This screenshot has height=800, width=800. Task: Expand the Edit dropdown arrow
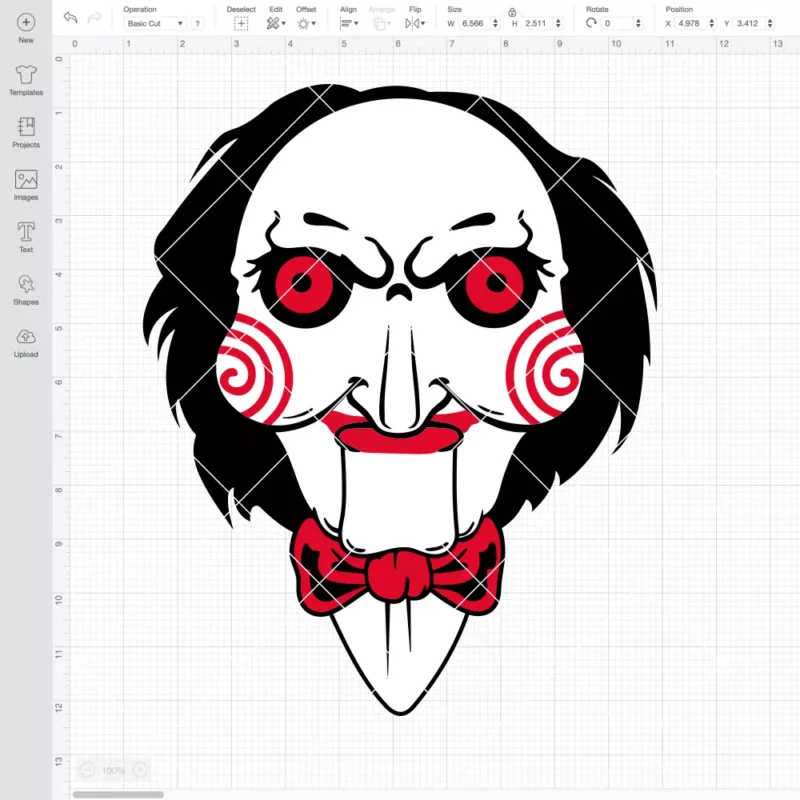[x=284, y=23]
